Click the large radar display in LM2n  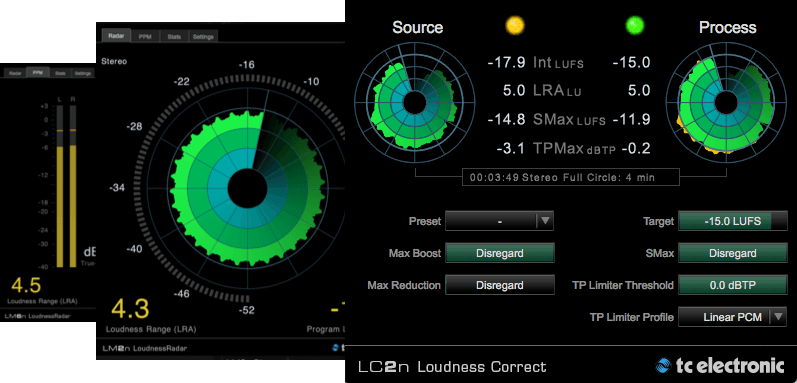248,188
